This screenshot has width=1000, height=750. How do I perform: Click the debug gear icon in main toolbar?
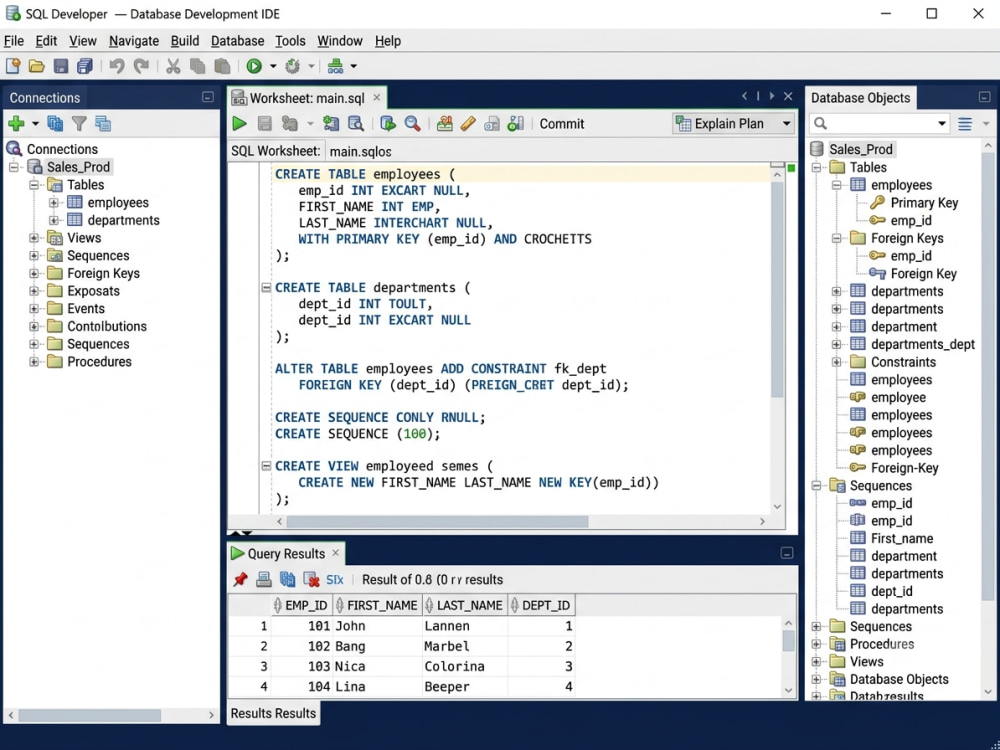[293, 66]
